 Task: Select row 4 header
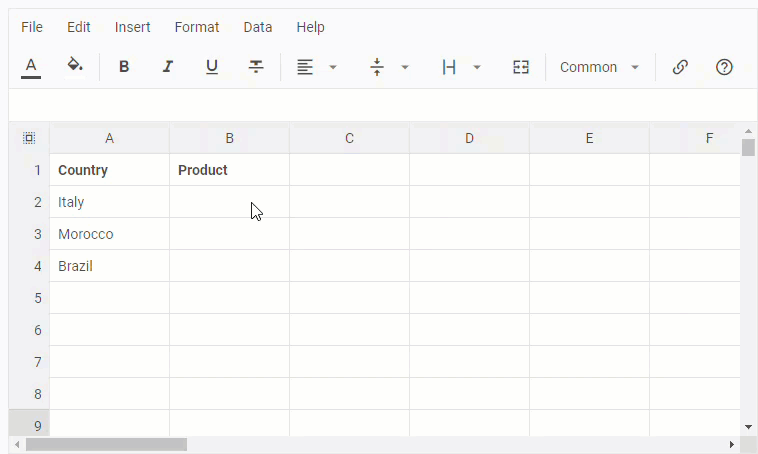(29, 265)
